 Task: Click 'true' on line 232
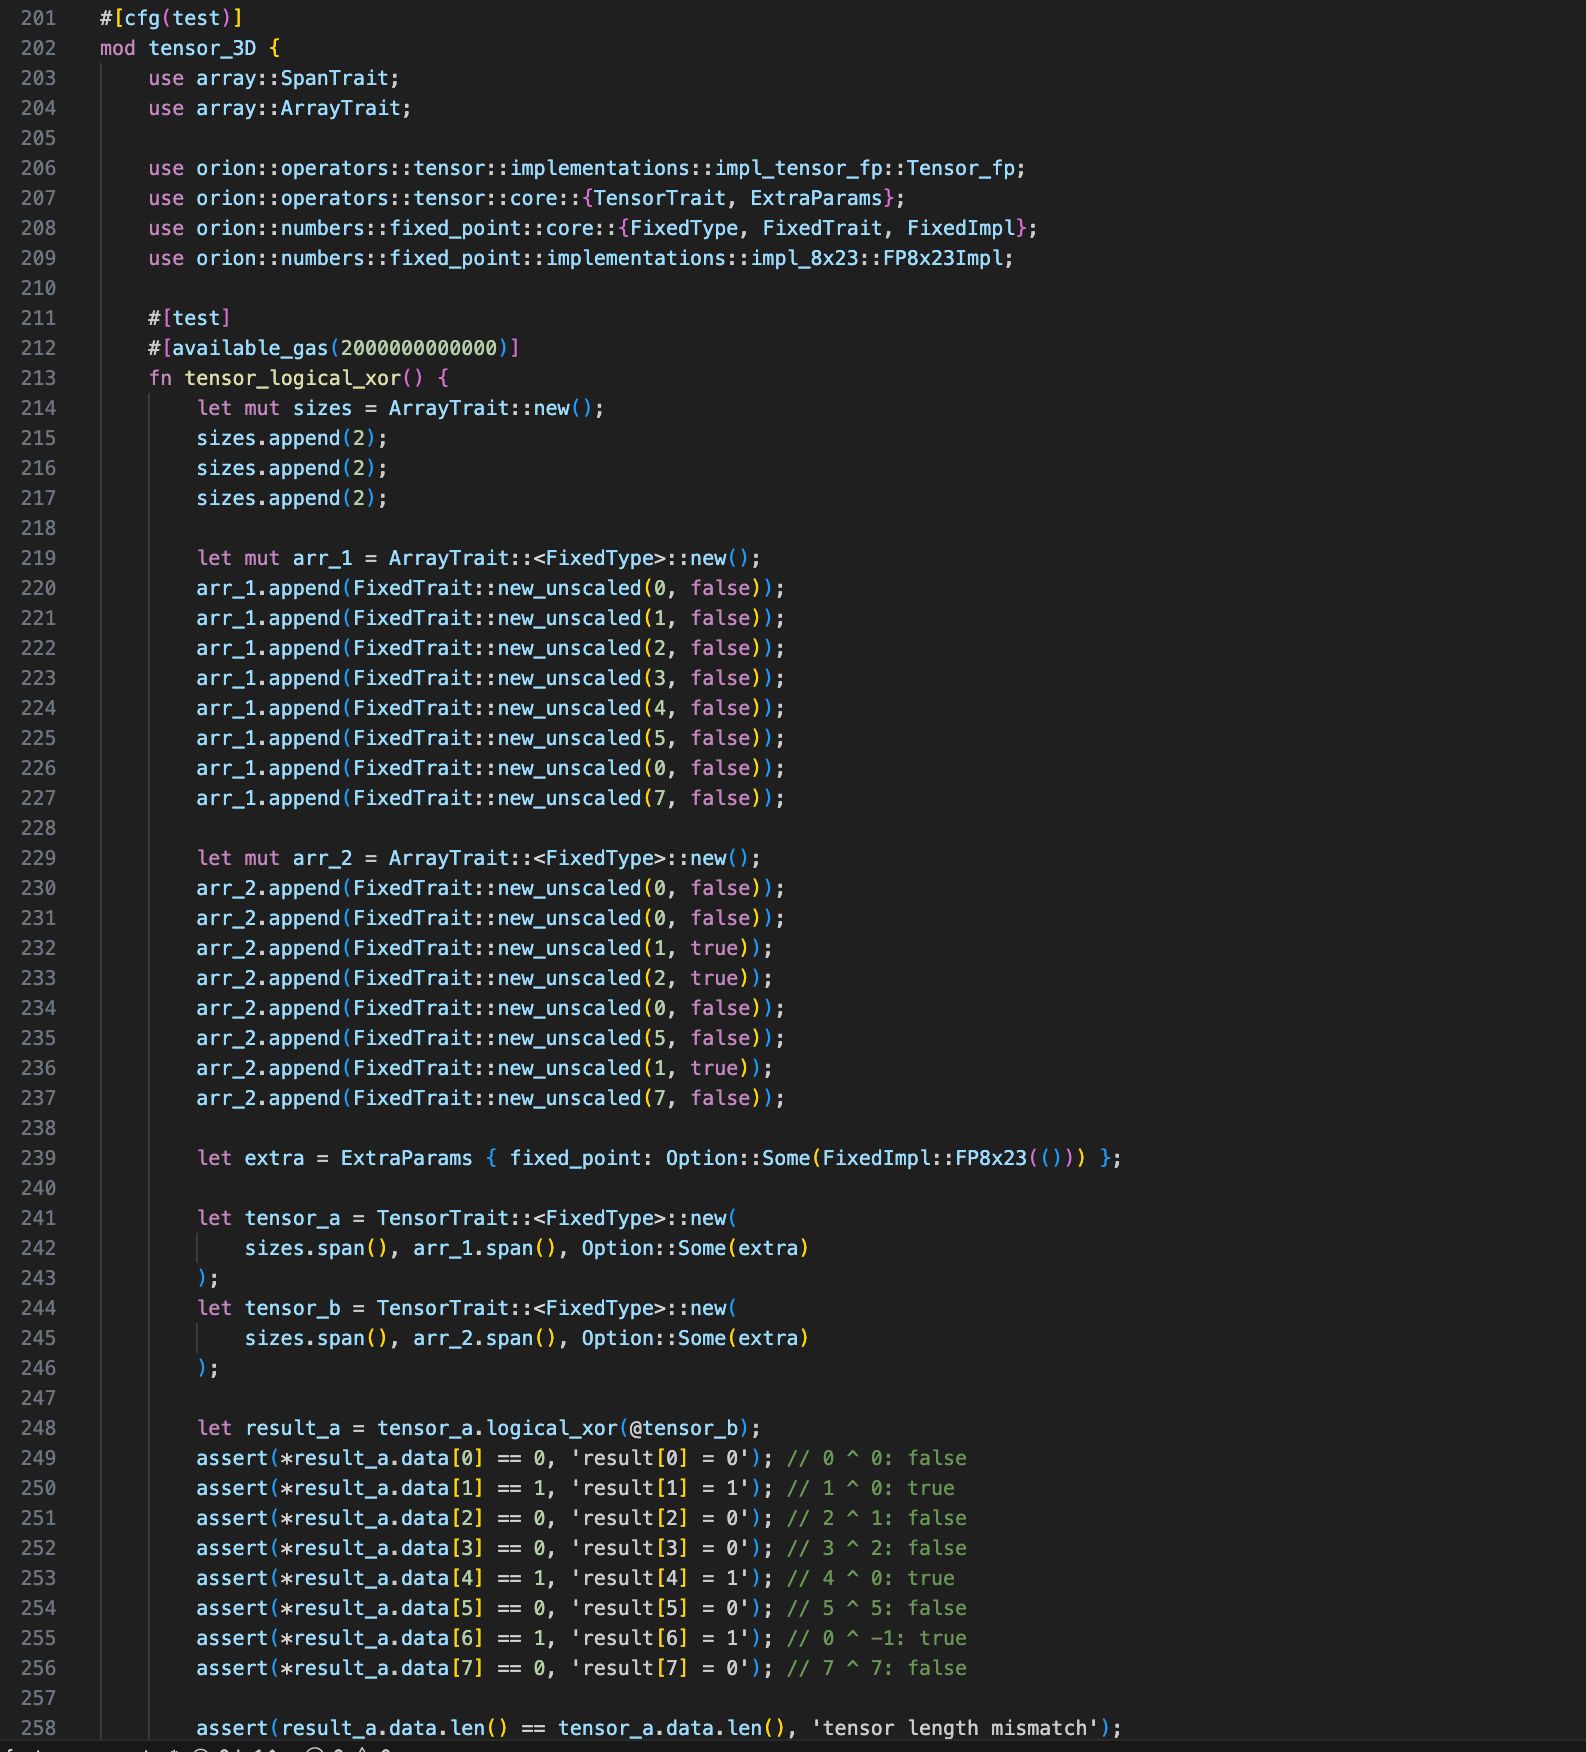pos(714,948)
